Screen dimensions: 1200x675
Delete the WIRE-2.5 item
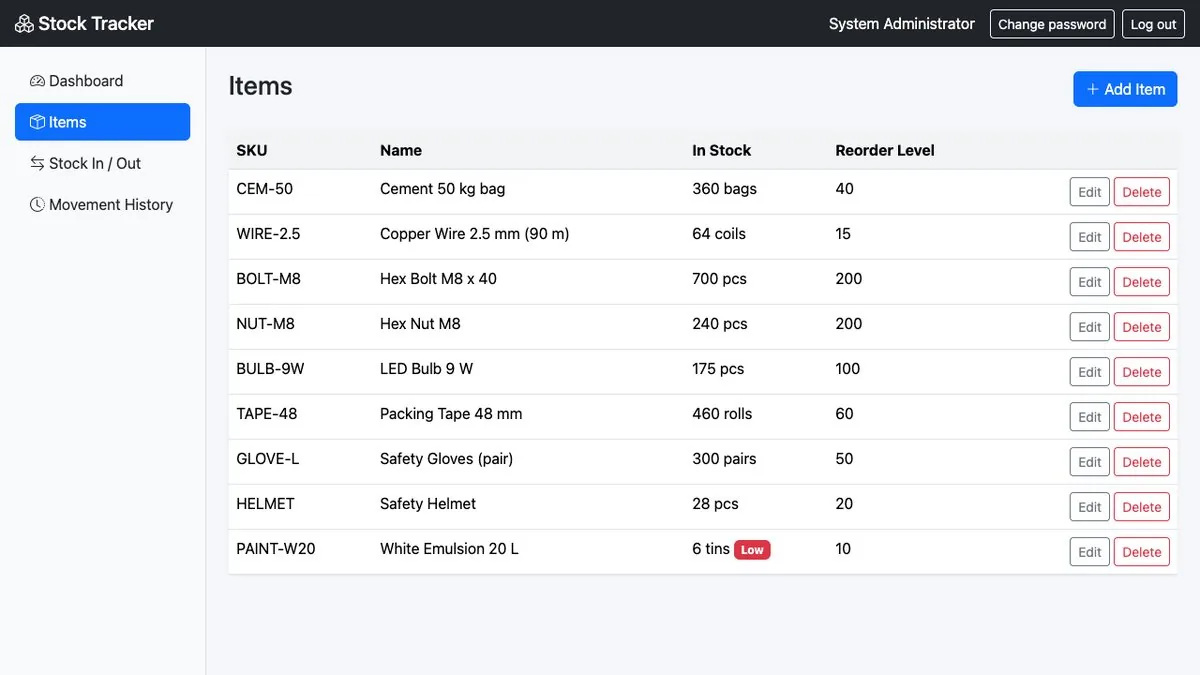(1142, 237)
